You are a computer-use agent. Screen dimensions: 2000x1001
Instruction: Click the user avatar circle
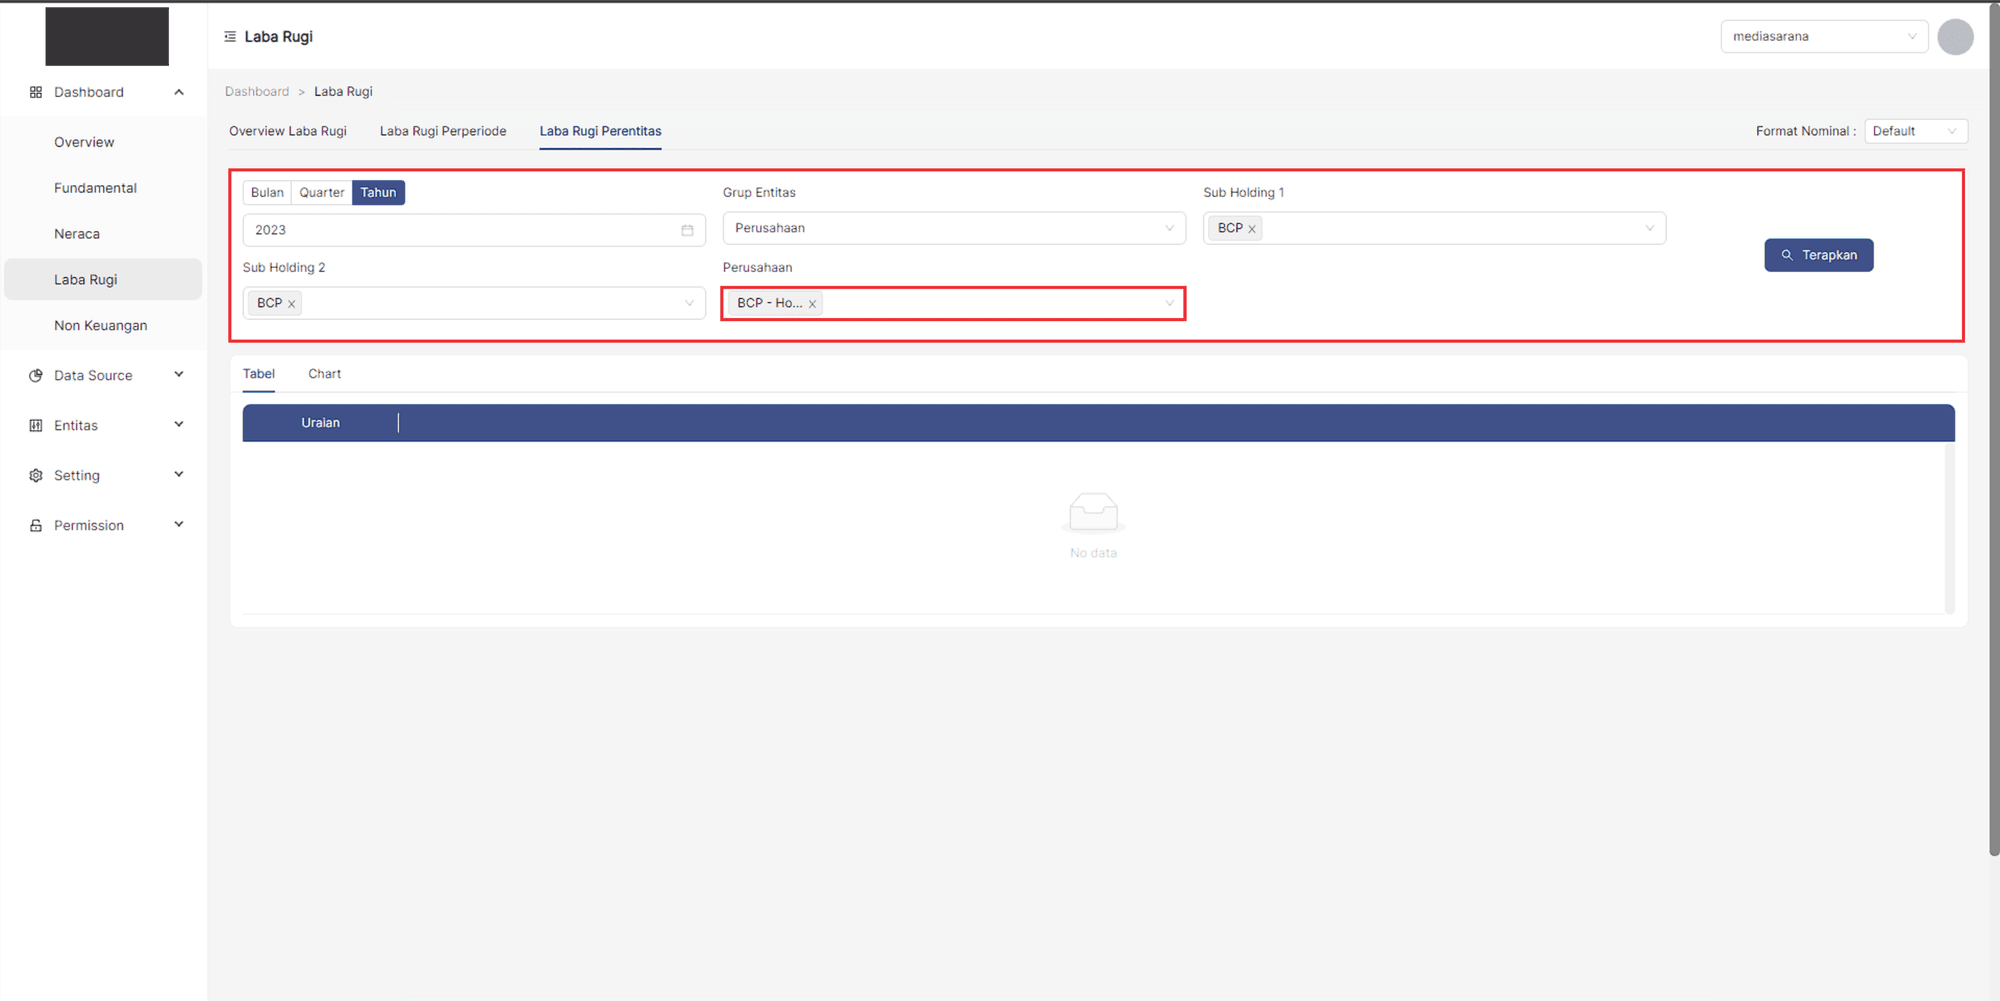[1954, 37]
